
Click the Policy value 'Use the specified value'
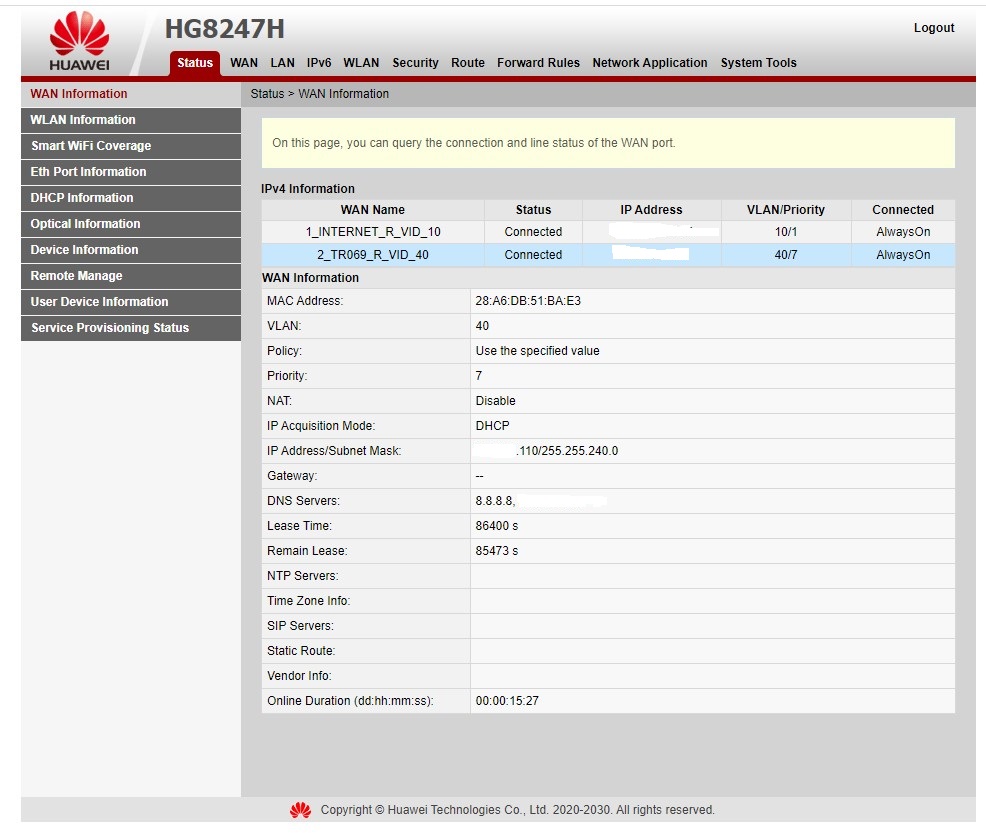[x=538, y=351]
